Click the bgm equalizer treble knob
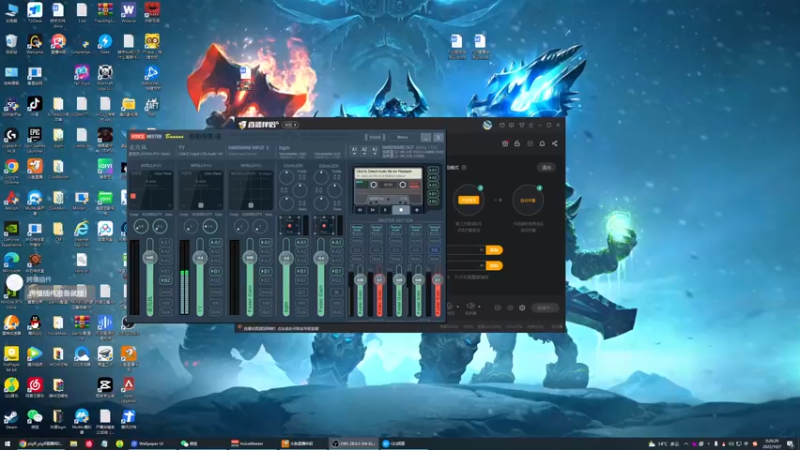 pos(287,178)
